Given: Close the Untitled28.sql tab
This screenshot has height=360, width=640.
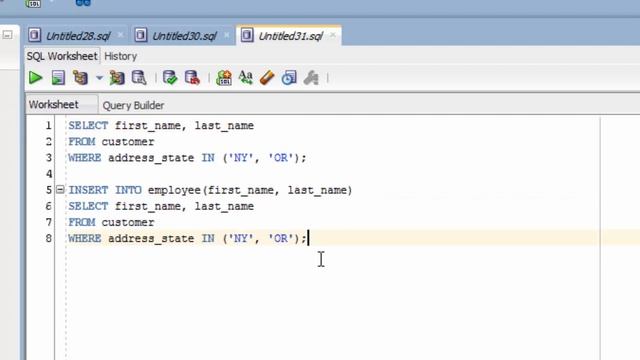Looking at the screenshot, I should coord(120,36).
